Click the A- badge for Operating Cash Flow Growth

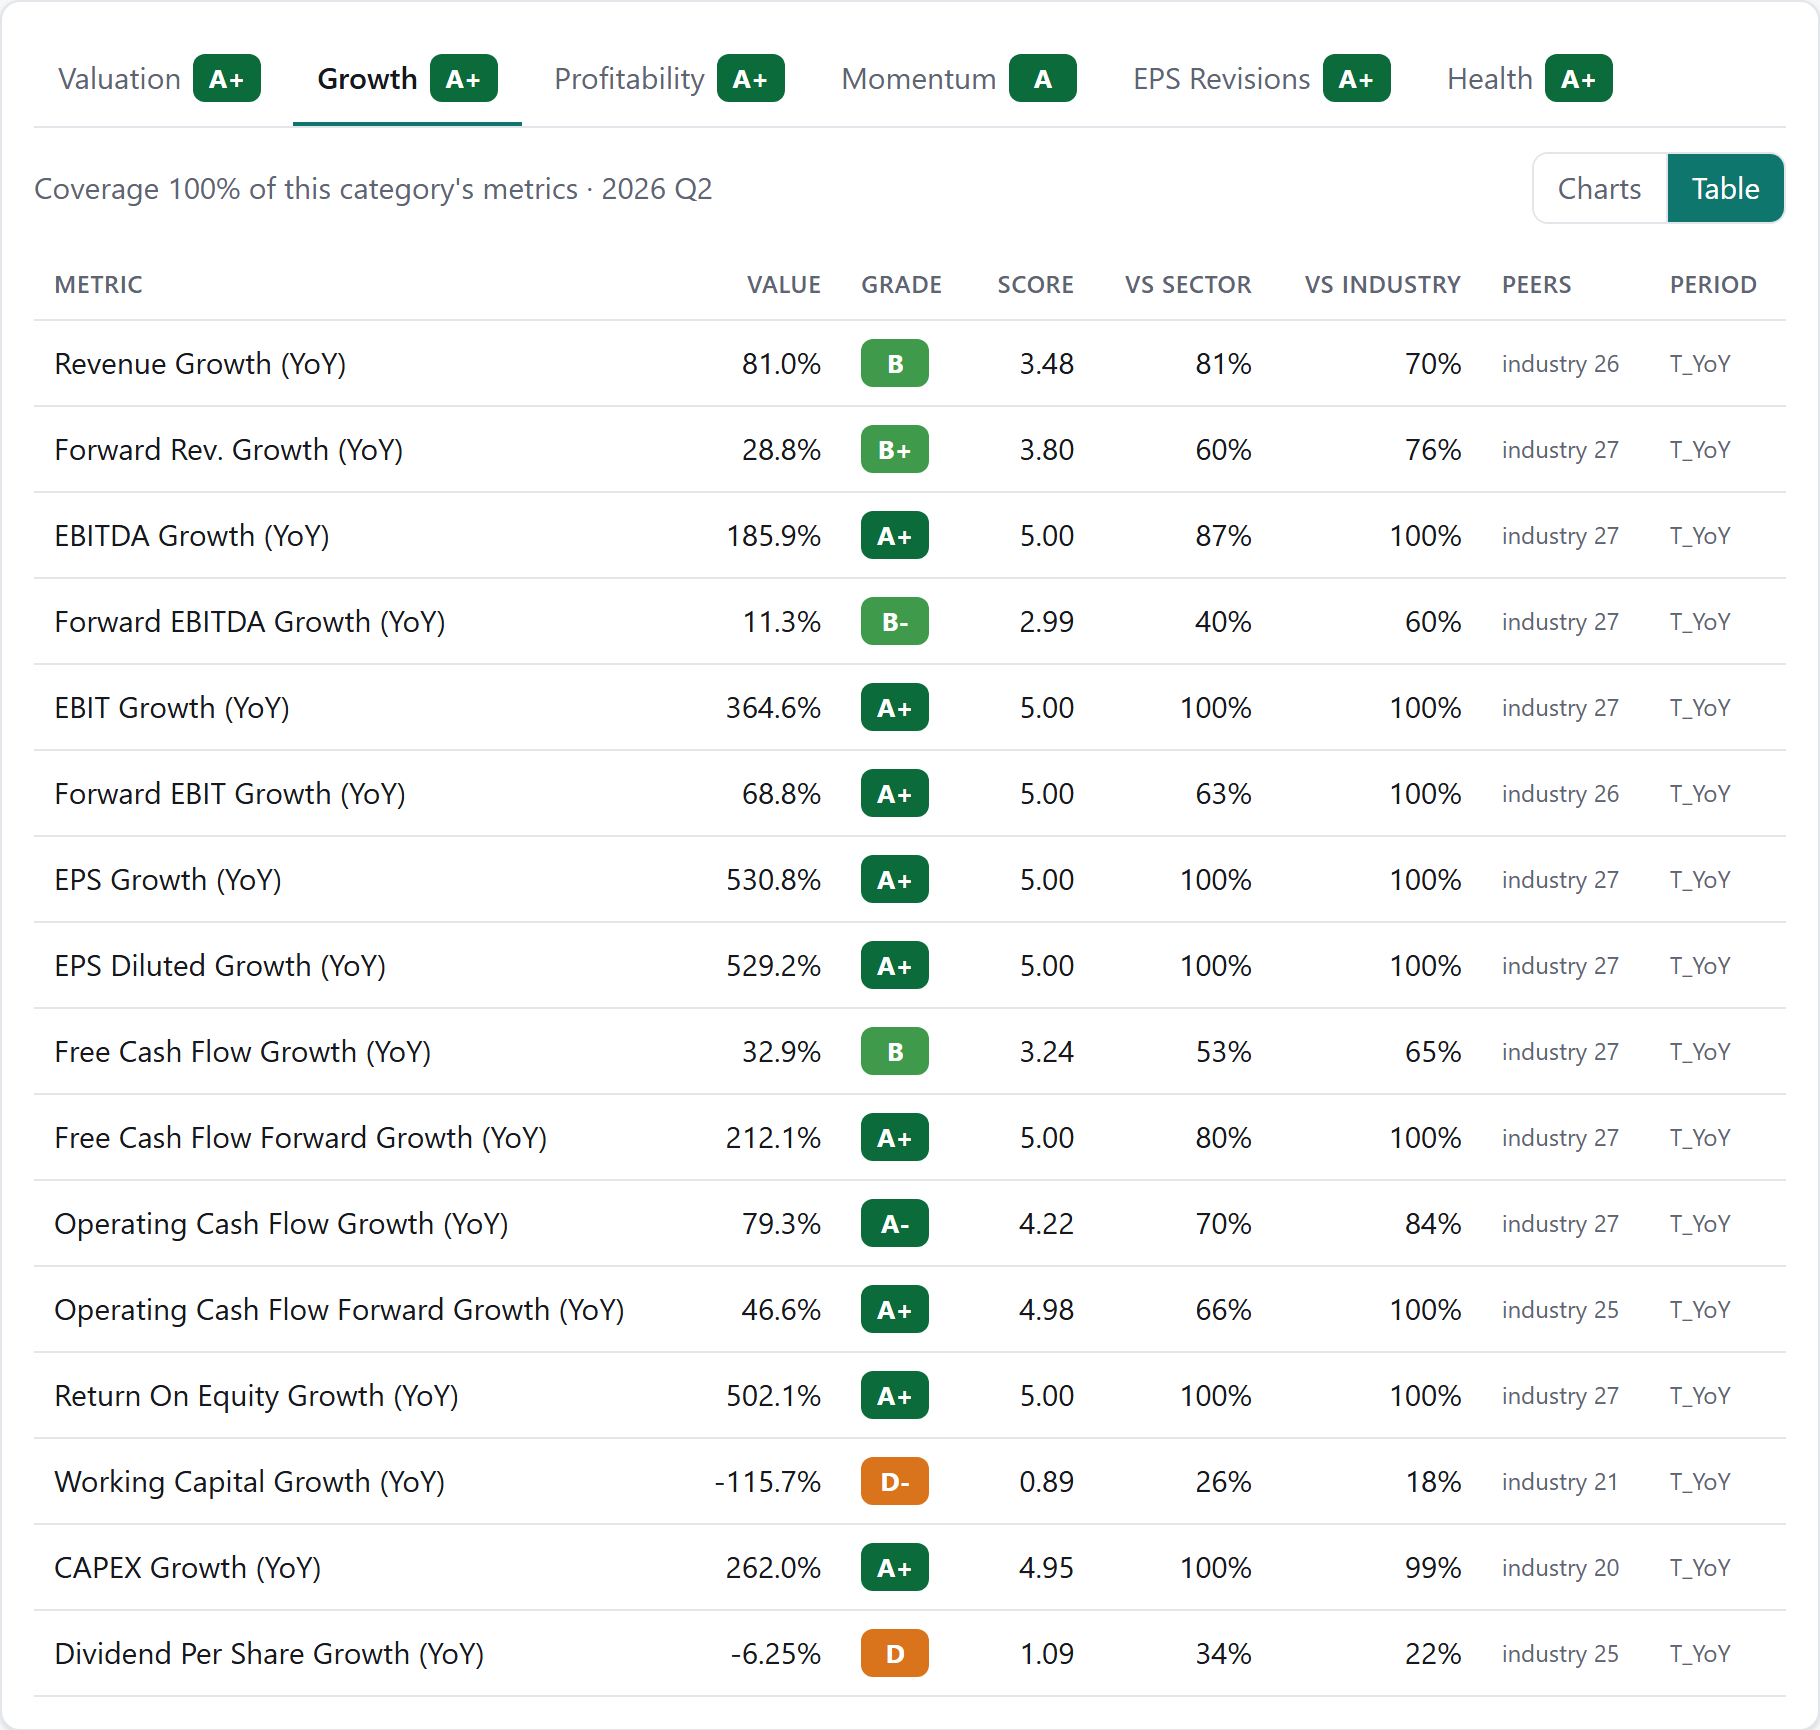[x=895, y=1224]
